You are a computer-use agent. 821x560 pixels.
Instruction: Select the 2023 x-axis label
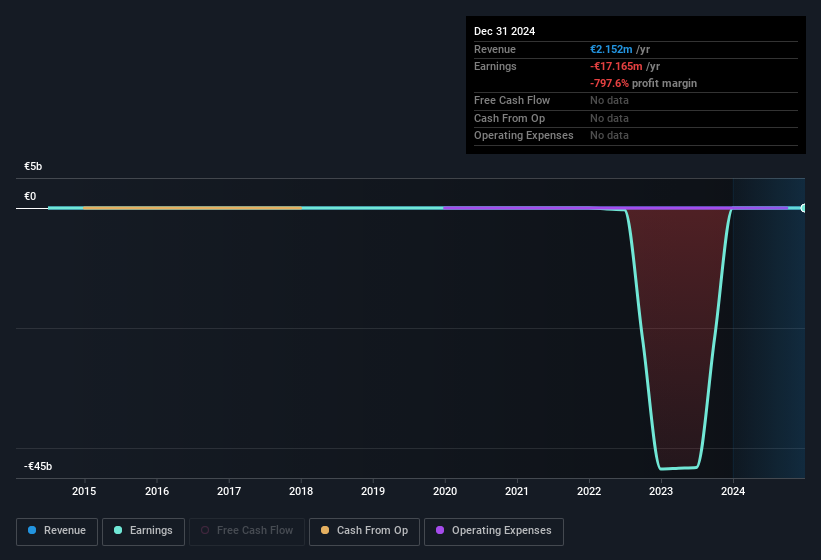(661, 491)
